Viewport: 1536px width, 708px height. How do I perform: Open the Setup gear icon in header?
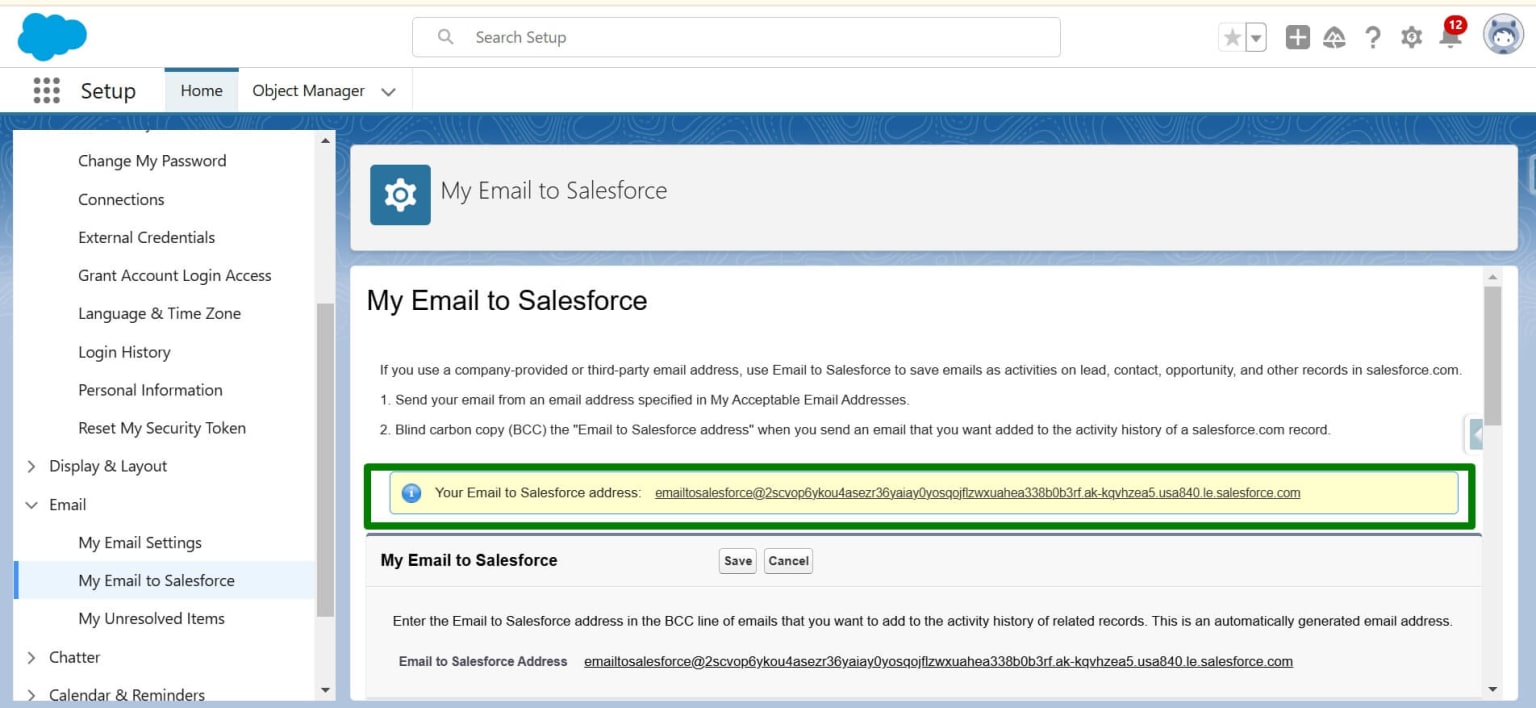1411,38
